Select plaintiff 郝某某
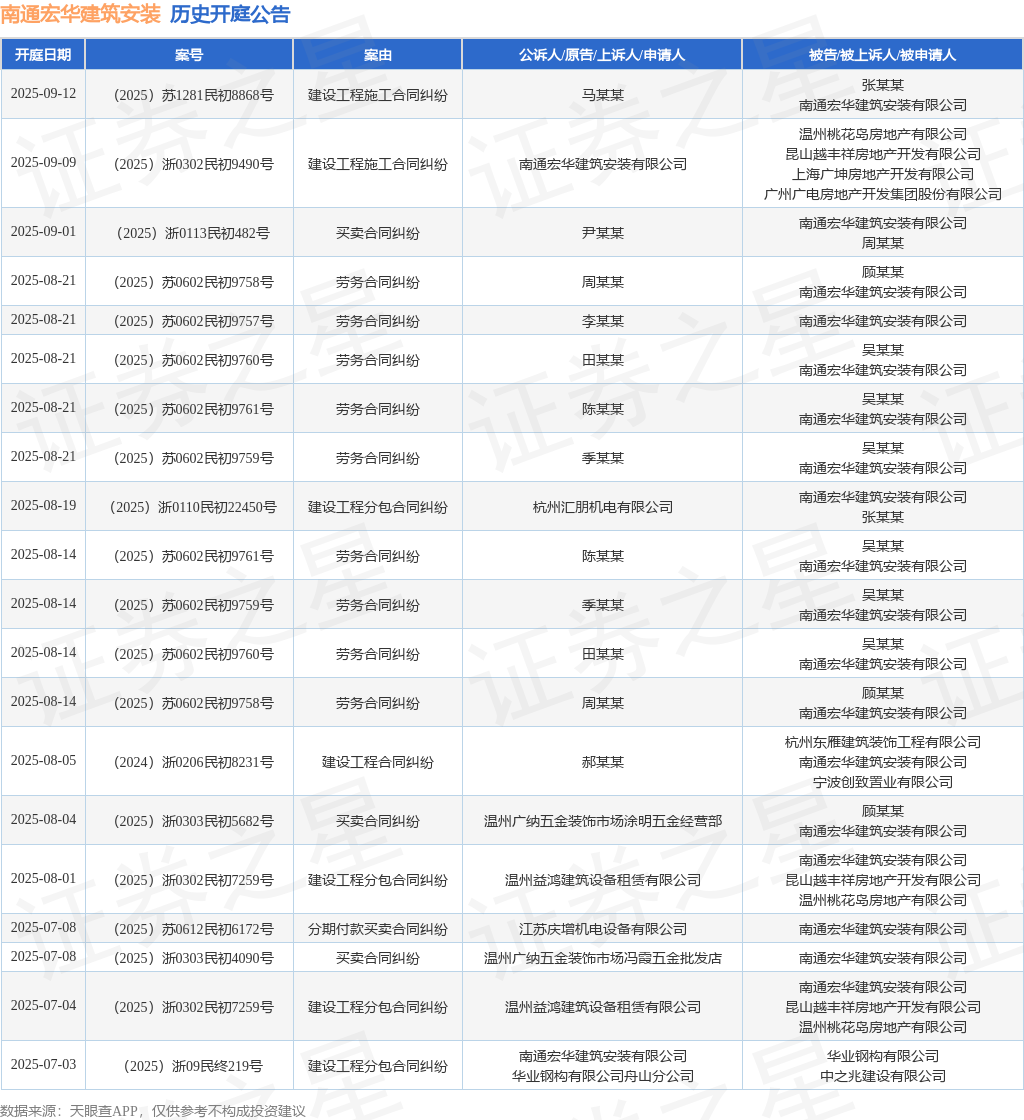The width and height of the screenshot is (1024, 1120). pos(603,762)
